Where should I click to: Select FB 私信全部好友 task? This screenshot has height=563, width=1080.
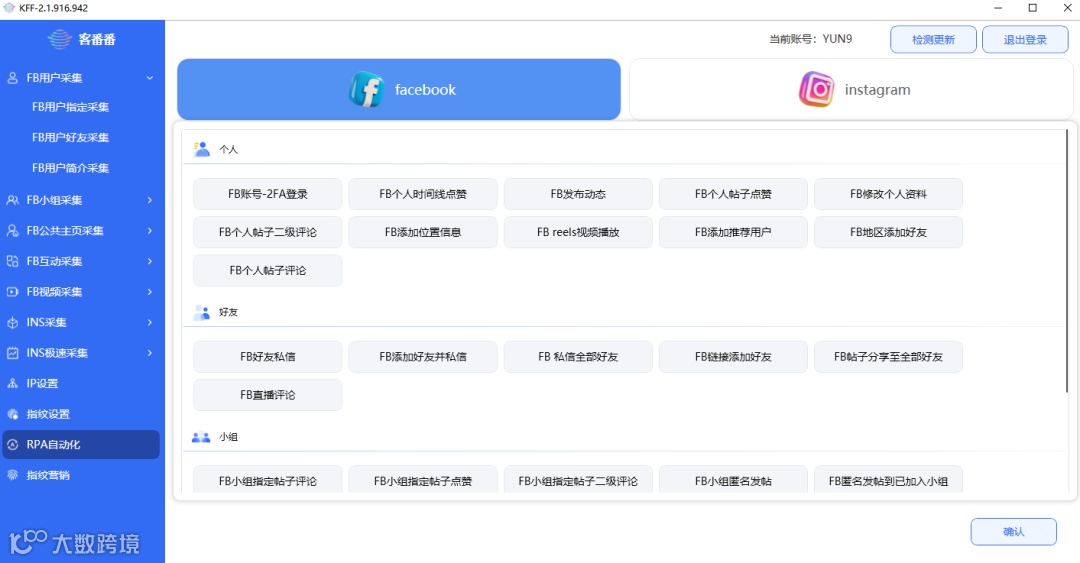(578, 357)
